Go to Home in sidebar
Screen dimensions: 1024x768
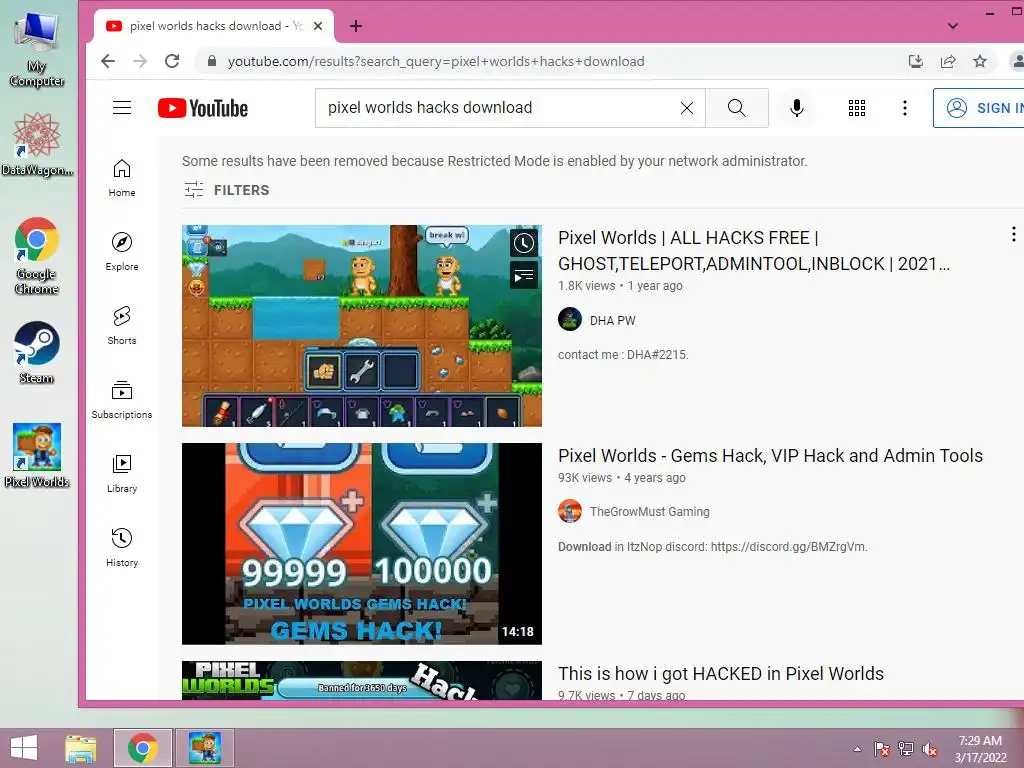click(x=122, y=178)
